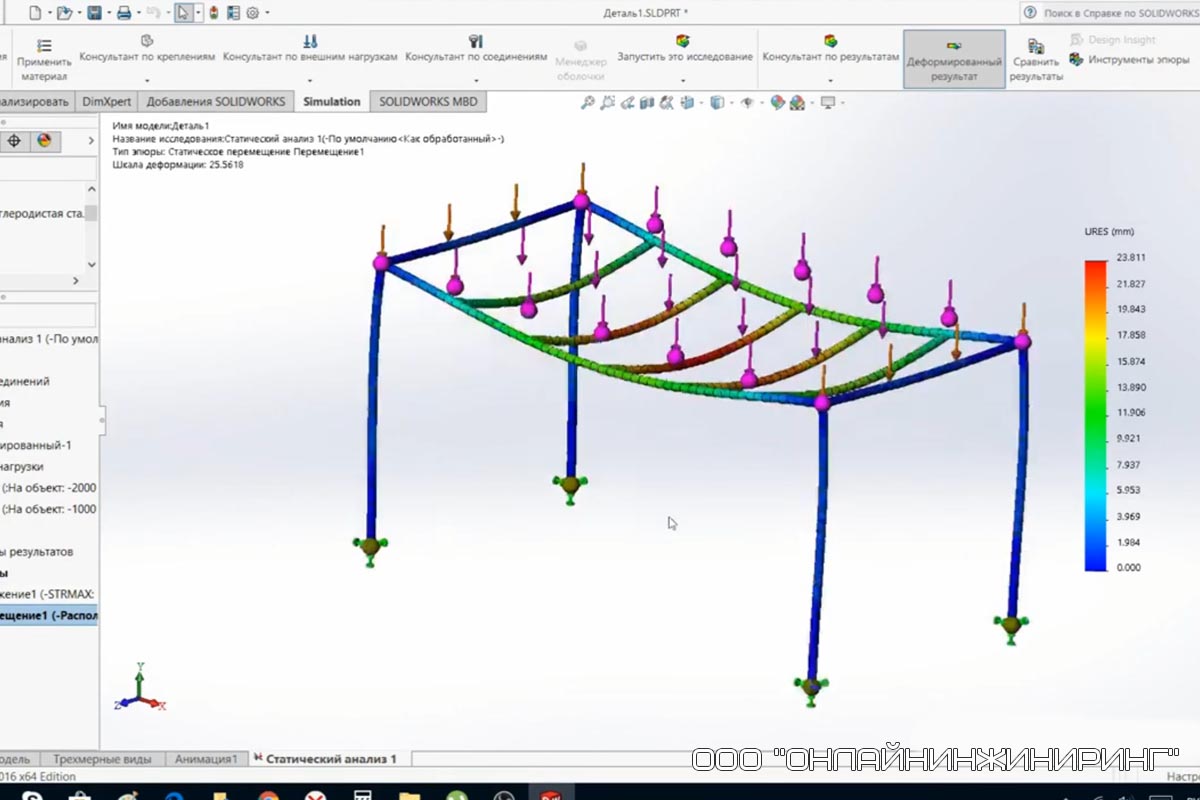The width and height of the screenshot is (1200, 800).
Task: Click the Apply Material (Применить материал) icon
Action: pyautogui.click(x=44, y=46)
